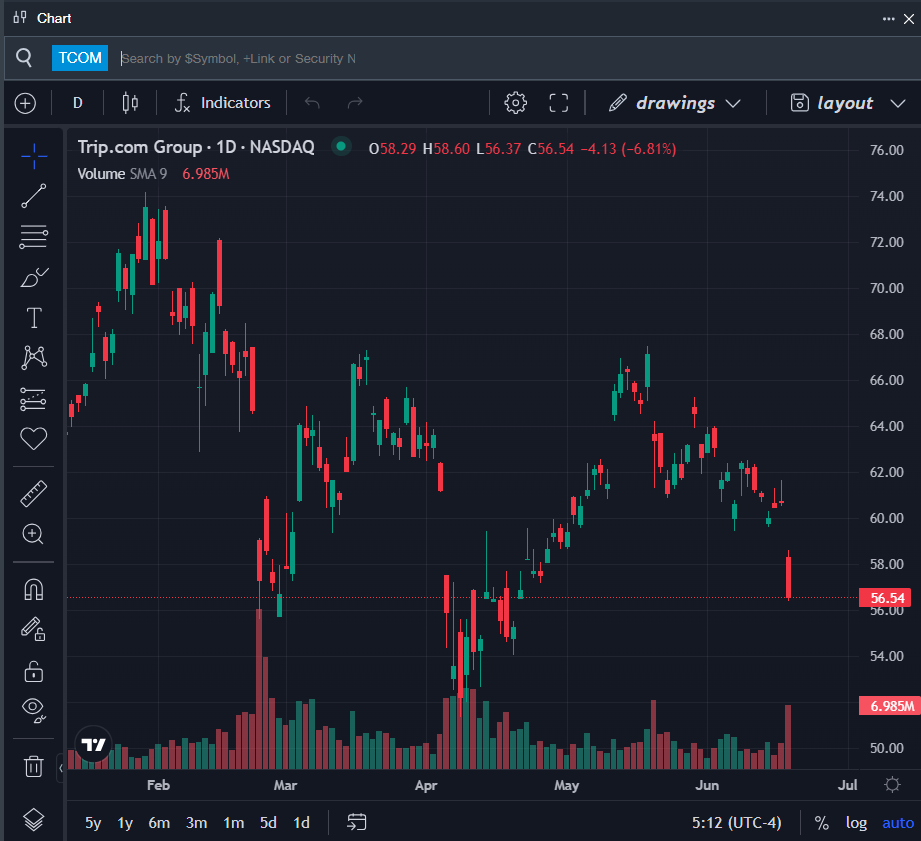
Task: Open the time axis settings gear
Action: [x=892, y=785]
